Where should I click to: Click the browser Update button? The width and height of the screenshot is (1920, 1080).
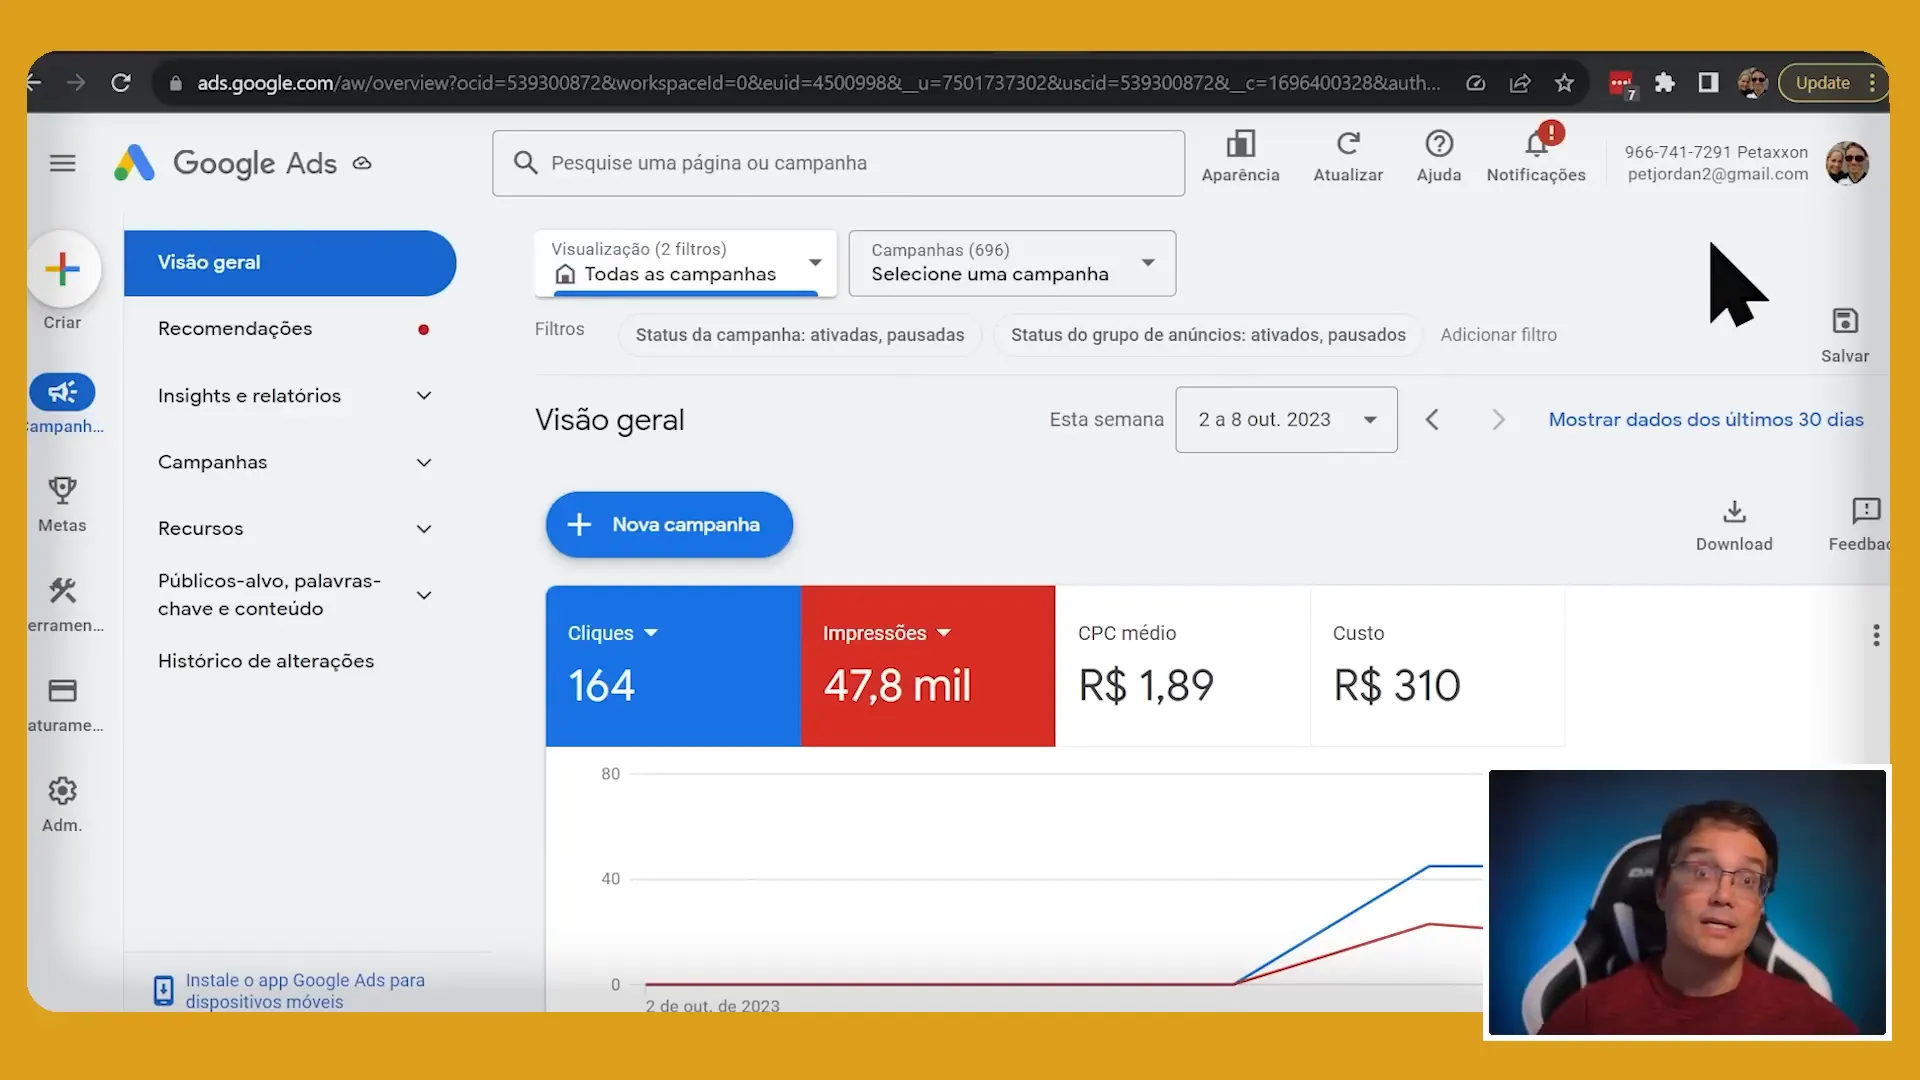pyautogui.click(x=1822, y=83)
